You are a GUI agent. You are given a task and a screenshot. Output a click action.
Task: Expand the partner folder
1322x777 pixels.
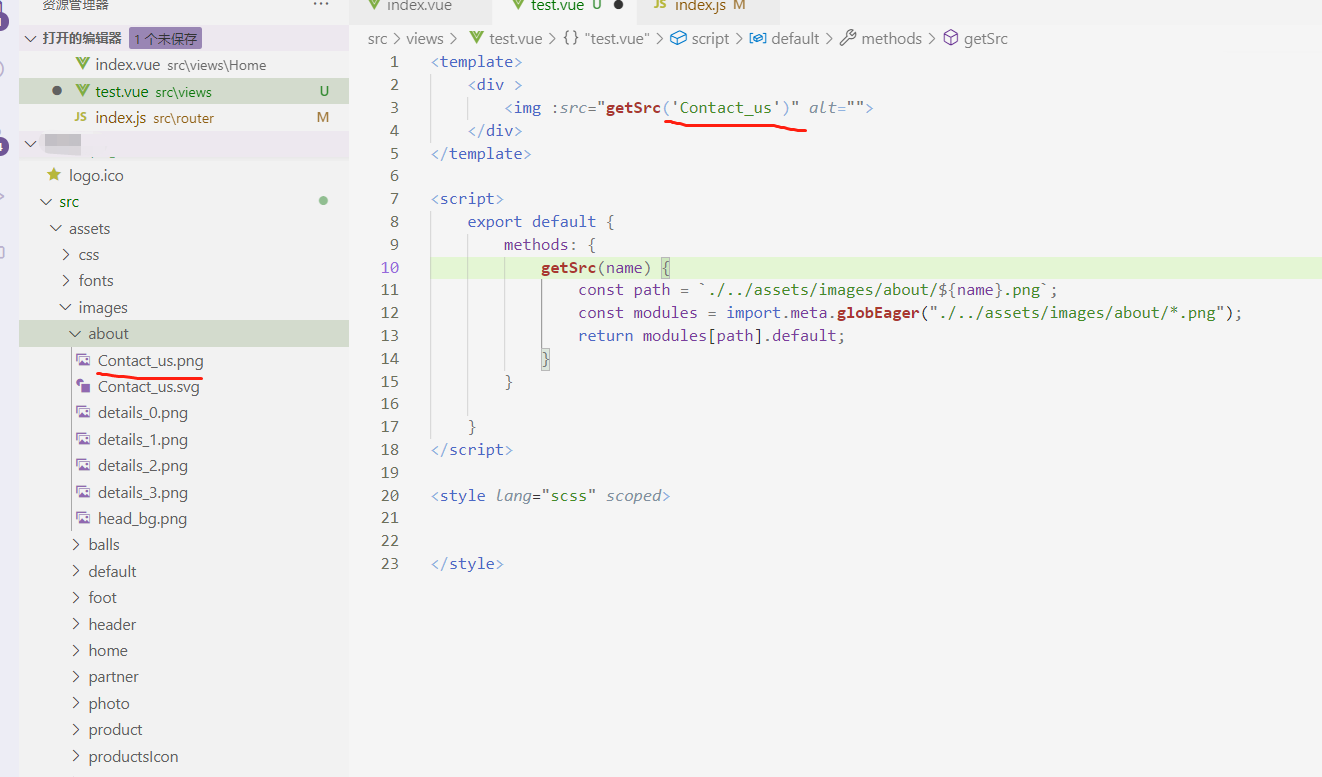(x=76, y=677)
